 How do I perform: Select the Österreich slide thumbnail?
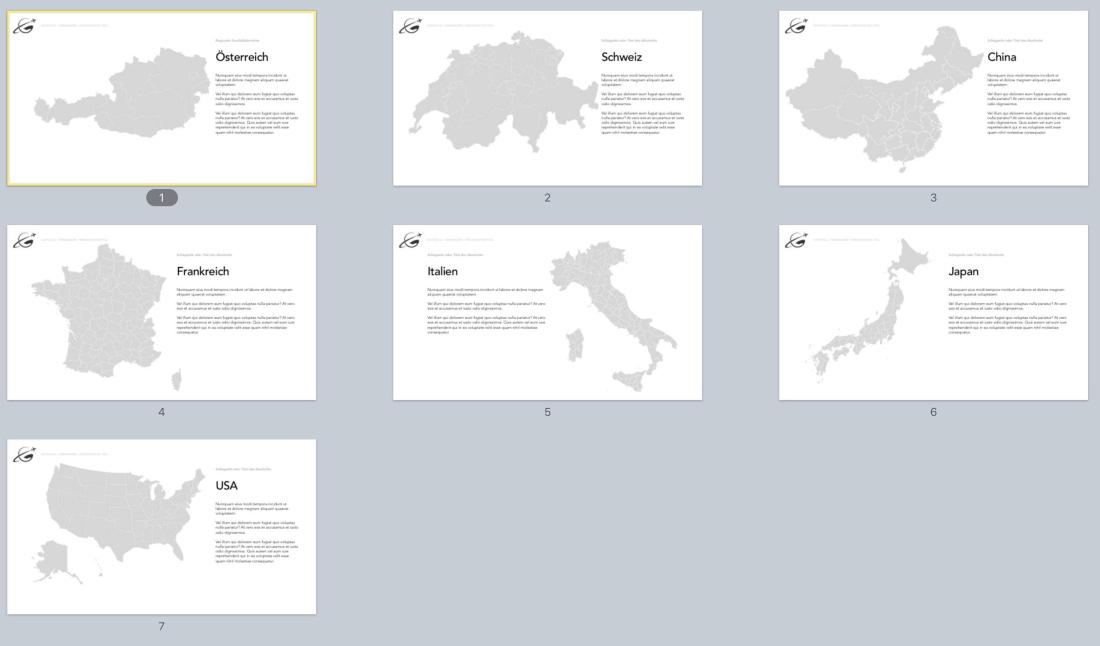pyautogui.click(x=161, y=98)
